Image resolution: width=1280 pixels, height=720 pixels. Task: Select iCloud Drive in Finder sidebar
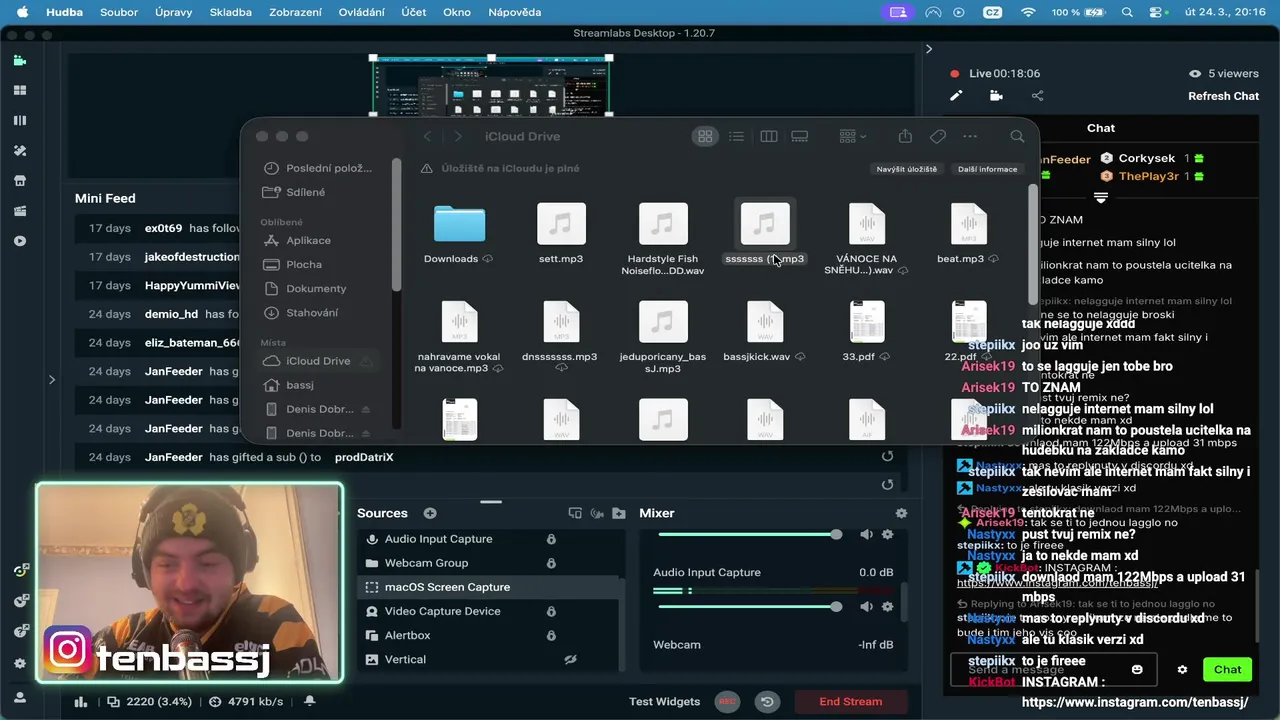pos(318,361)
